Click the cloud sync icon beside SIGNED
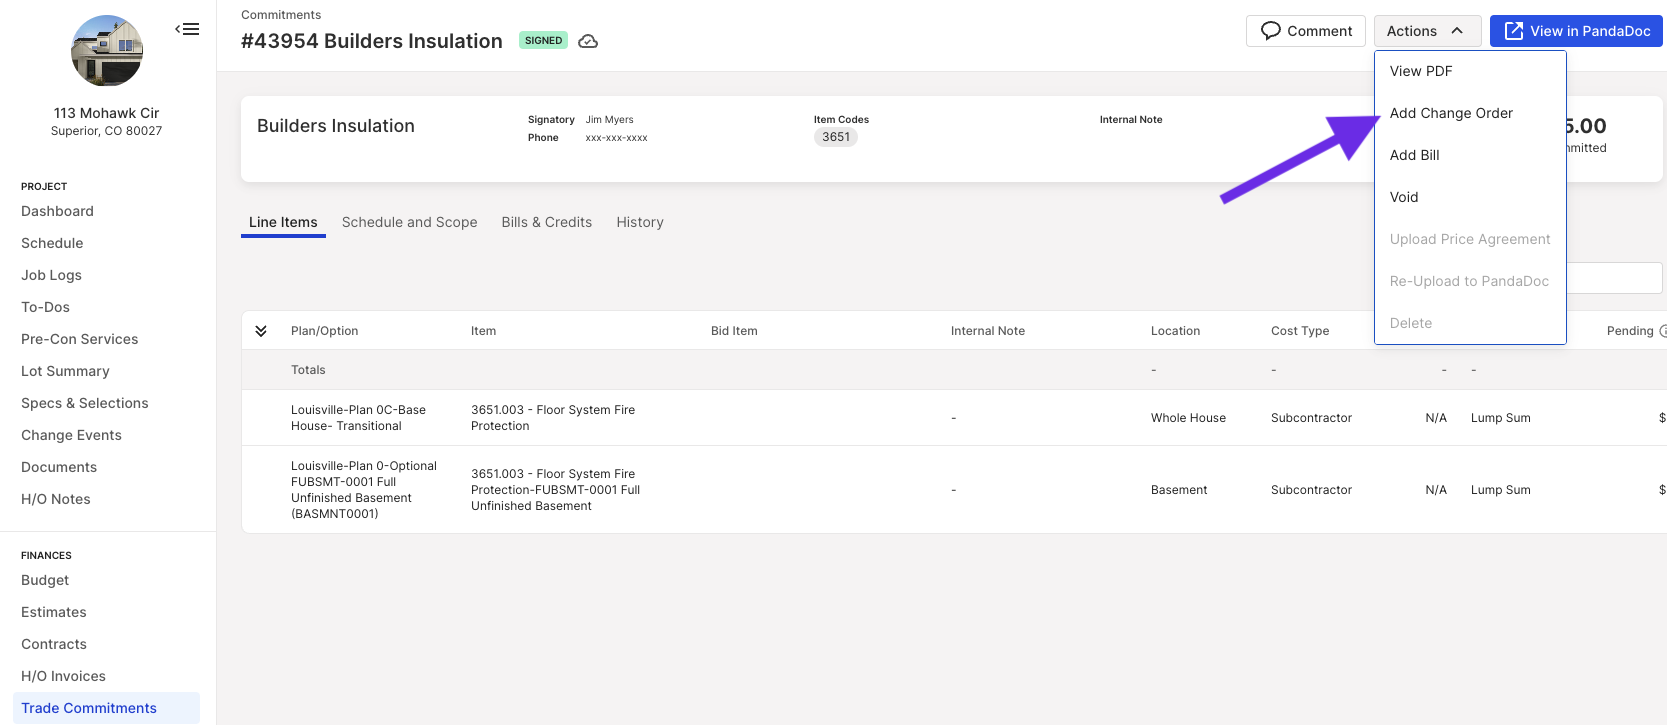The width and height of the screenshot is (1667, 725). click(x=588, y=41)
